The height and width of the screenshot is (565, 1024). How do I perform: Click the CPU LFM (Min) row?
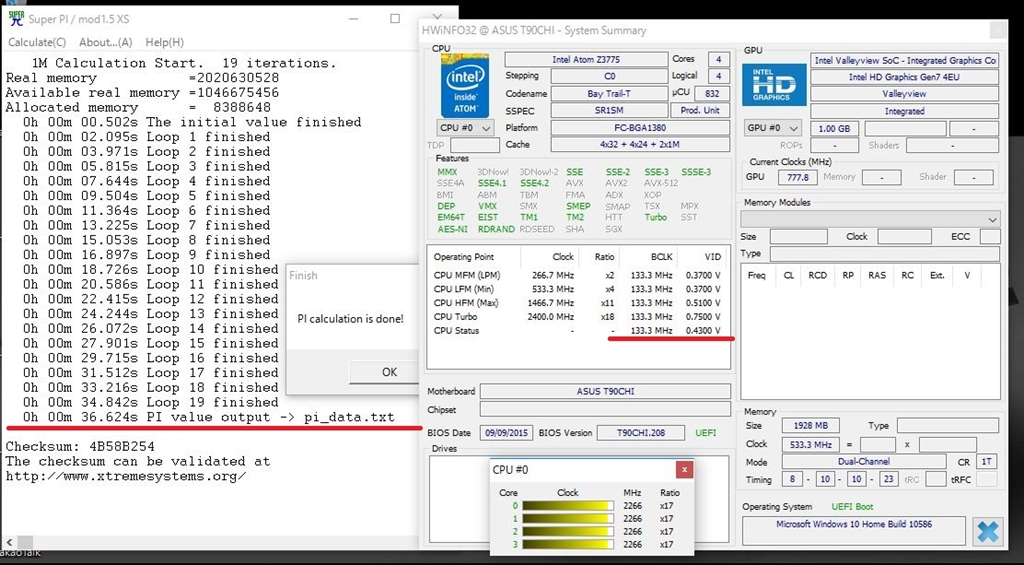pos(577,289)
